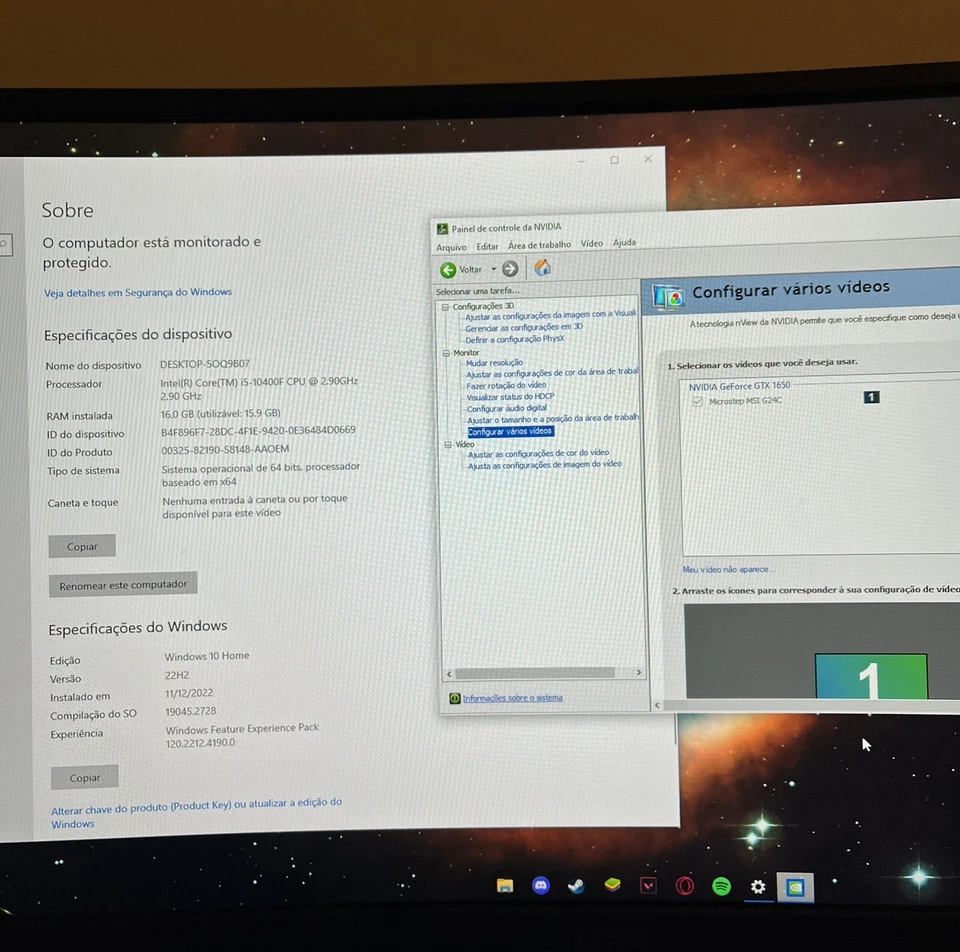Click the Configurar vários vídeos header icon
Screen dimensions: 960x952
point(668,297)
